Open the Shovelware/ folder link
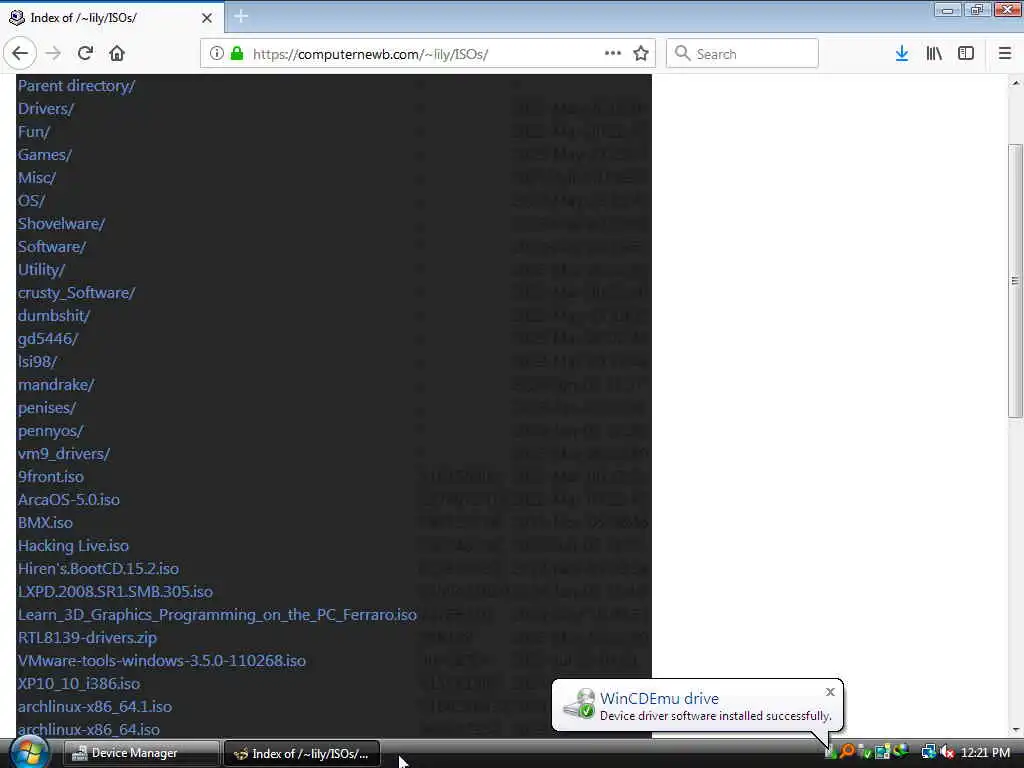This screenshot has width=1024, height=768. [61, 223]
